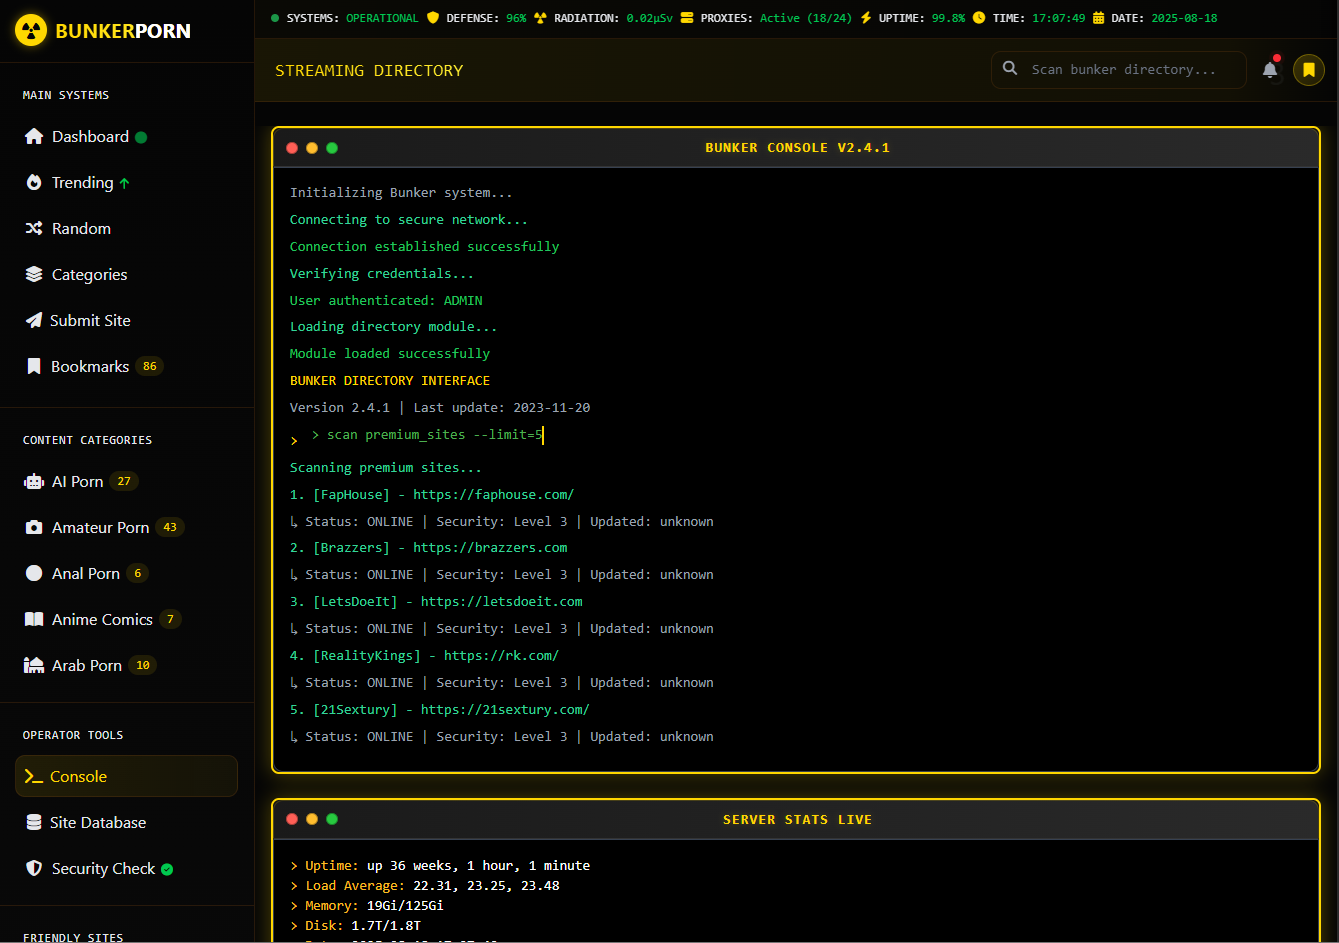Click the green check beside Security Check
This screenshot has height=943, width=1339.
(x=167, y=869)
